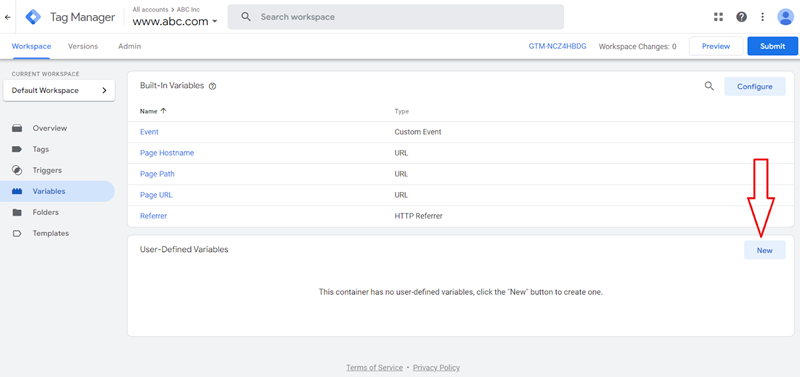
Task: Create a New user-defined variable
Action: click(x=764, y=250)
